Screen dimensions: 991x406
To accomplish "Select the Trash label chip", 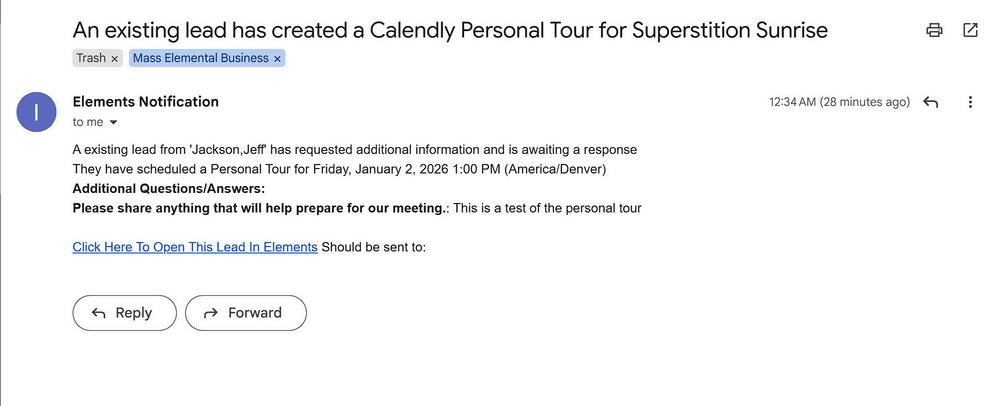I will pos(91,58).
